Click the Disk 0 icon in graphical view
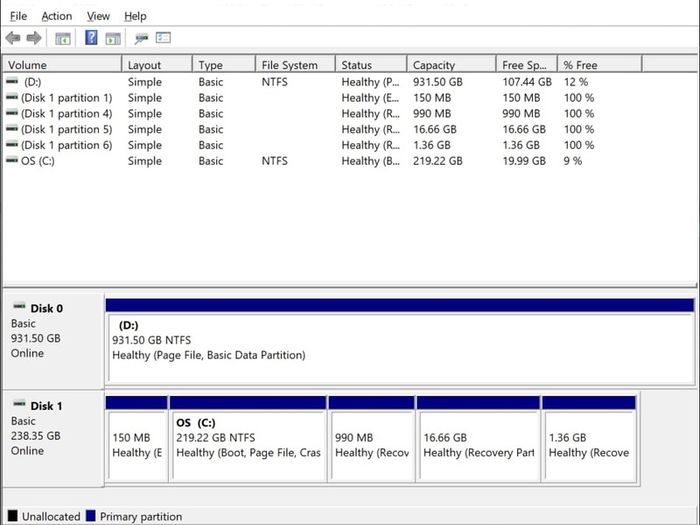 click(19, 307)
